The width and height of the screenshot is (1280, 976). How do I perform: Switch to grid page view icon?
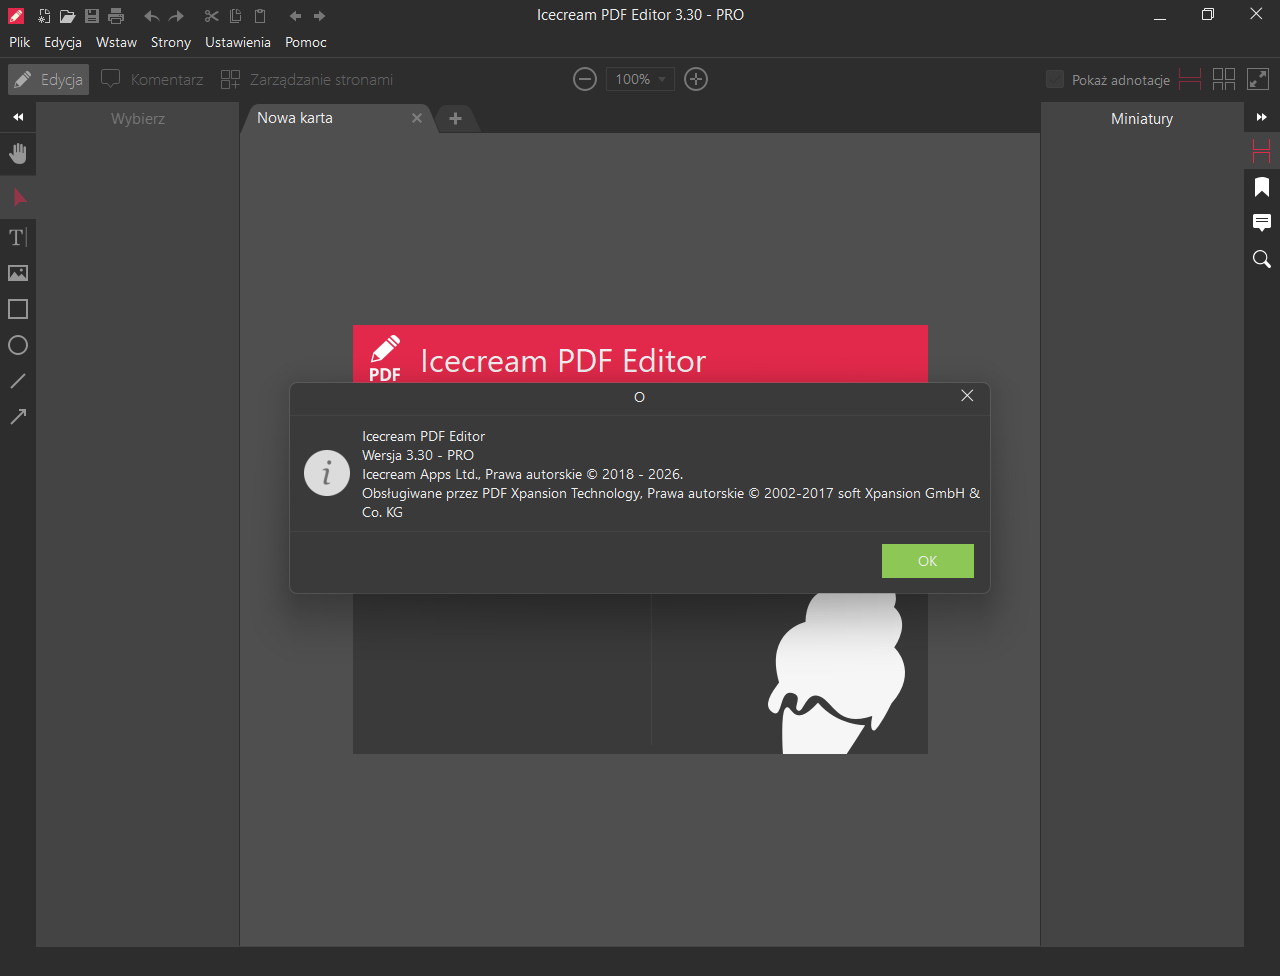(1224, 79)
